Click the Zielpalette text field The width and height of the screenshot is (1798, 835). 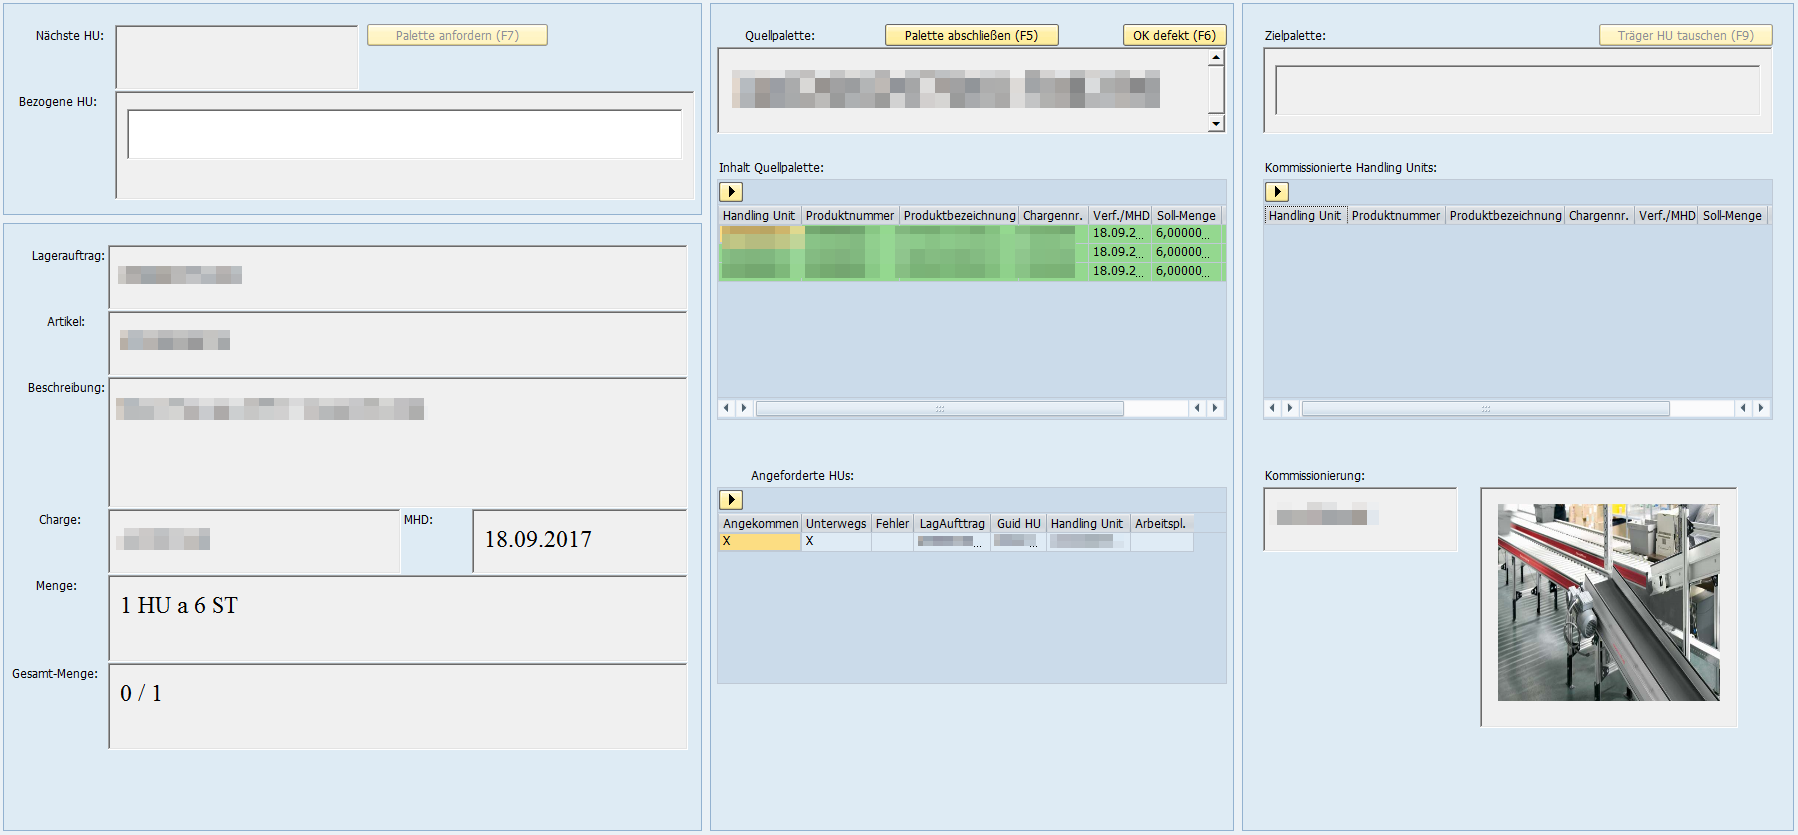pos(1517,91)
